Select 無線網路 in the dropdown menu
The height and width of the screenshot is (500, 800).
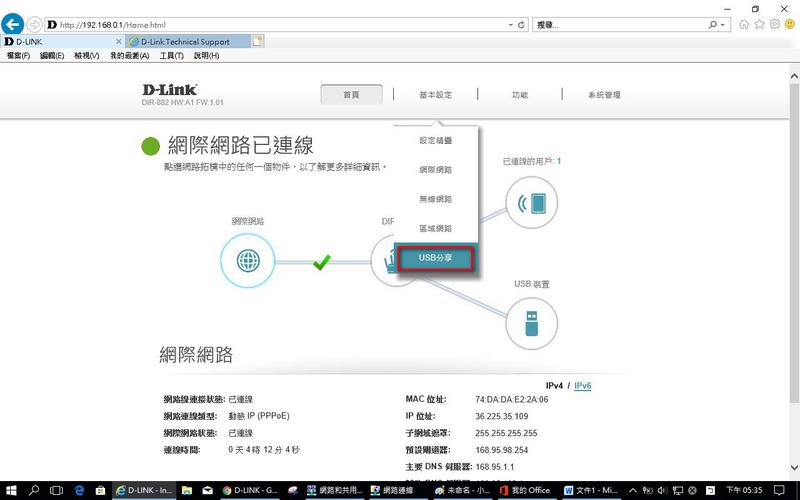tap(435, 199)
